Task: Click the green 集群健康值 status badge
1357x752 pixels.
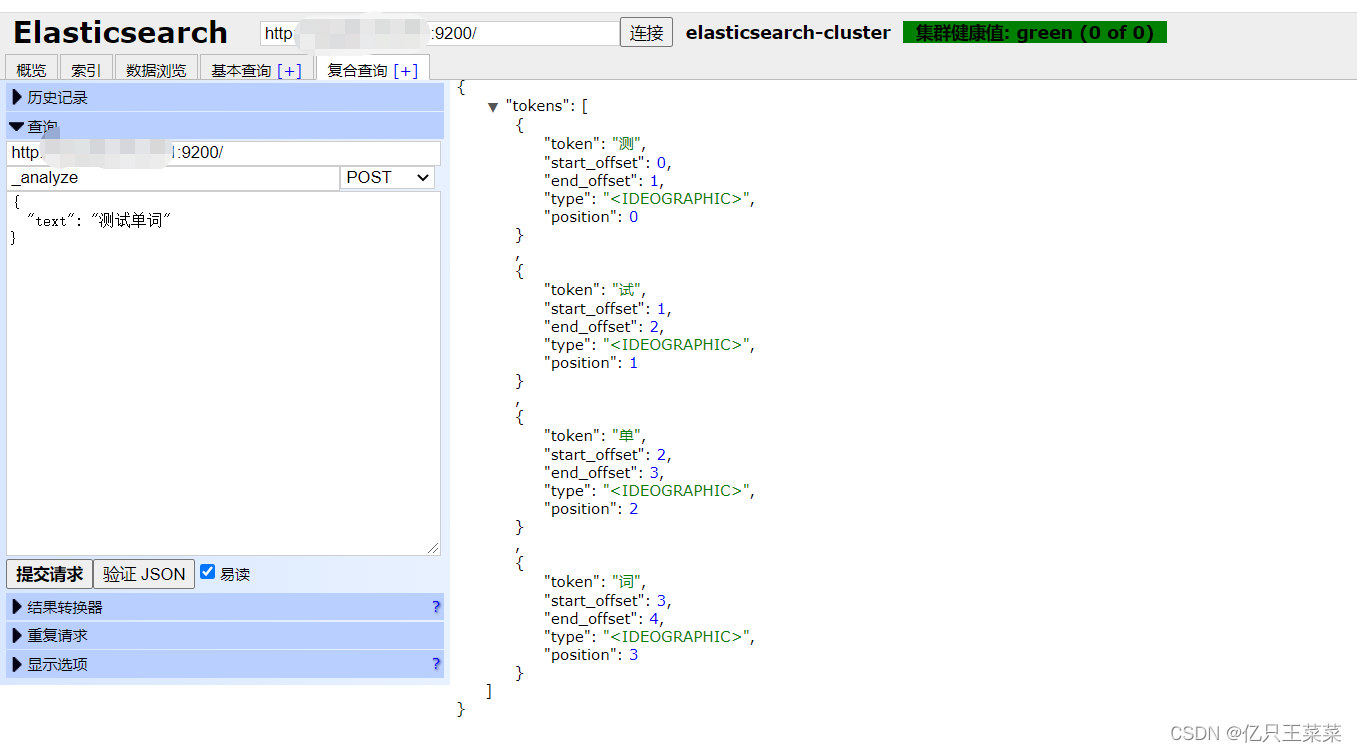Action: point(1034,32)
